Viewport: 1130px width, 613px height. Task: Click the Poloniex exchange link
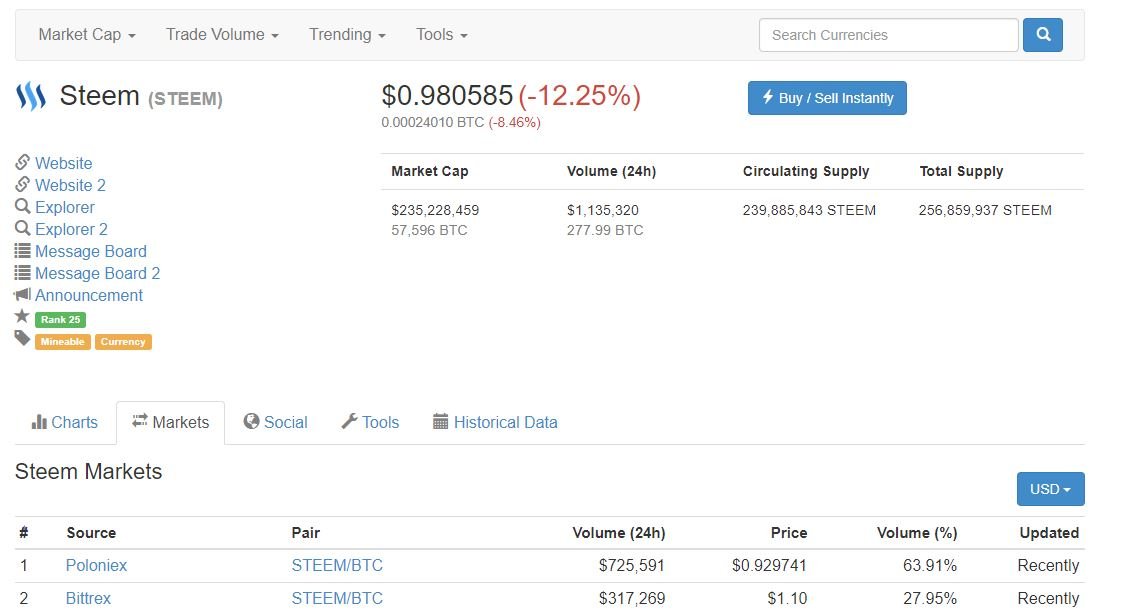pos(96,565)
